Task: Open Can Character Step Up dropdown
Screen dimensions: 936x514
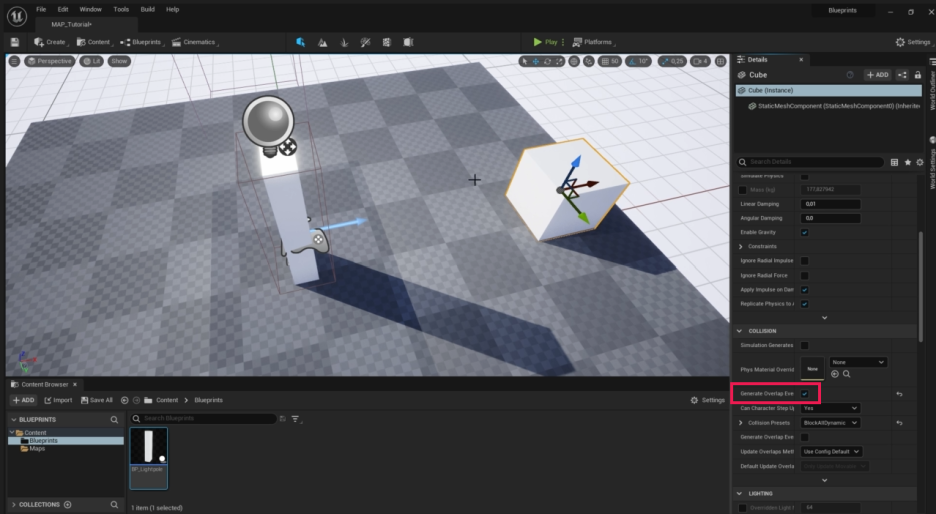Action: [x=830, y=408]
